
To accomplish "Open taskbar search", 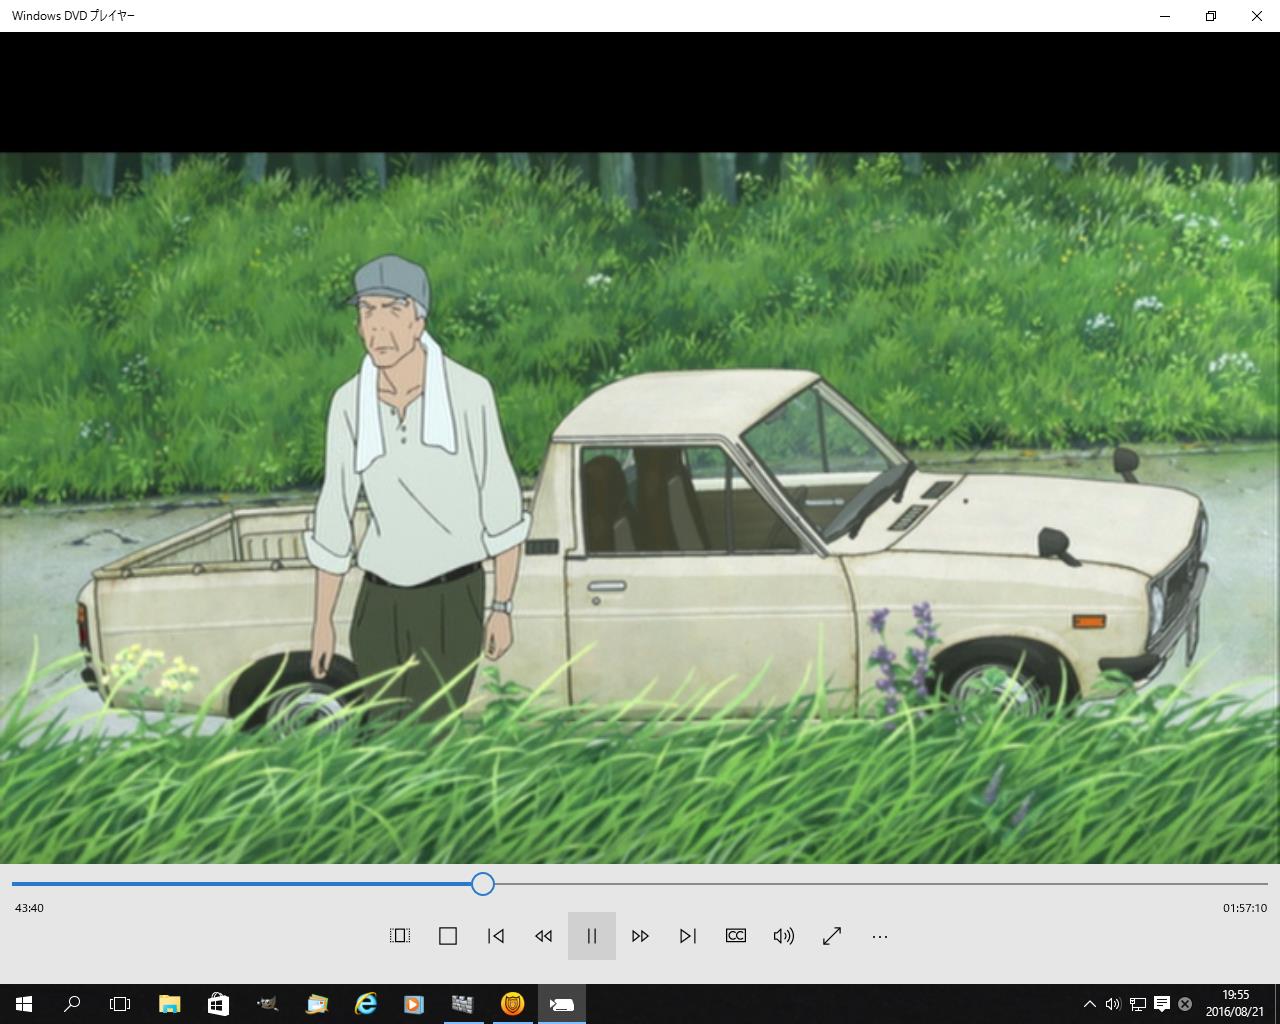I will click(x=72, y=1004).
